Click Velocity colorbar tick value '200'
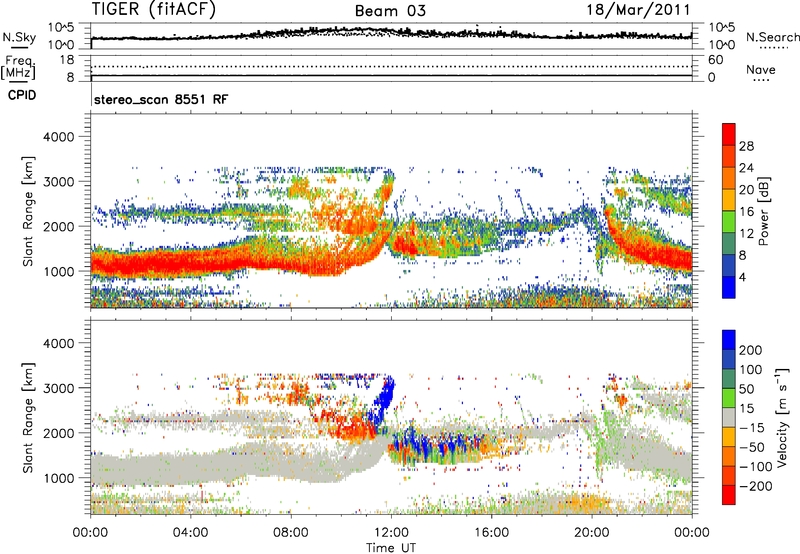 coord(751,350)
